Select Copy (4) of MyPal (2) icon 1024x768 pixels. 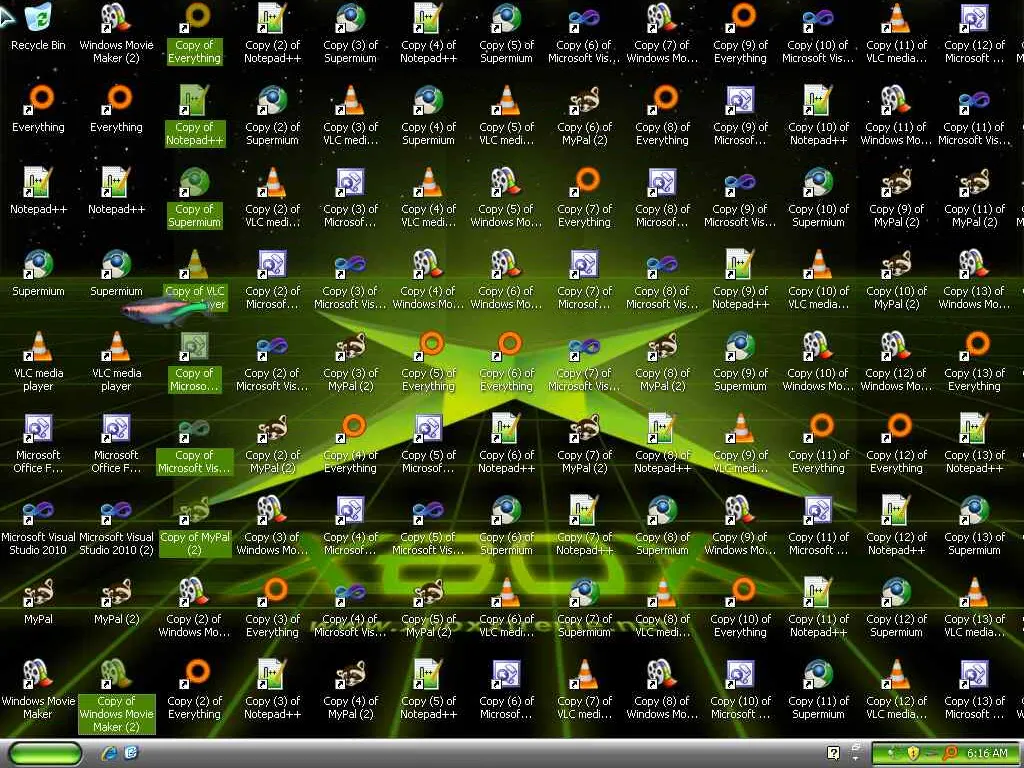click(350, 688)
